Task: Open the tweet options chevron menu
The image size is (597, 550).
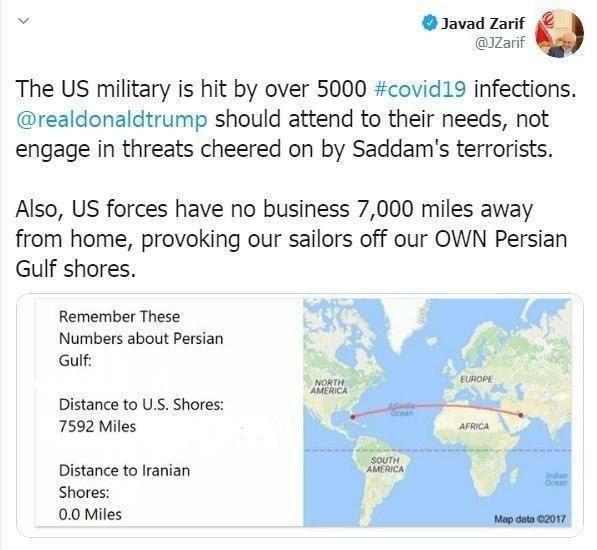Action: click(24, 21)
